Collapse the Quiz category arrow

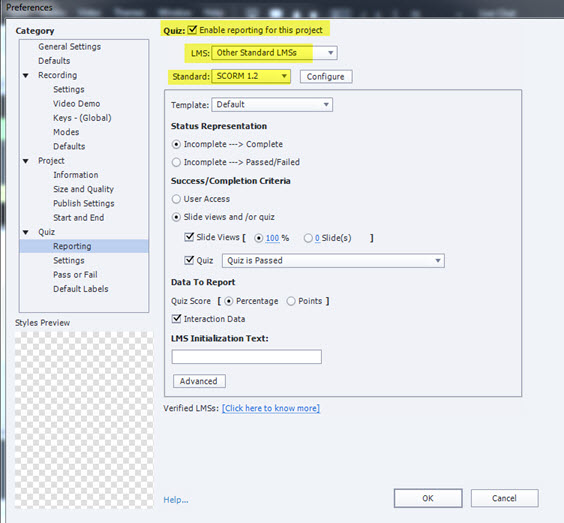(26, 232)
